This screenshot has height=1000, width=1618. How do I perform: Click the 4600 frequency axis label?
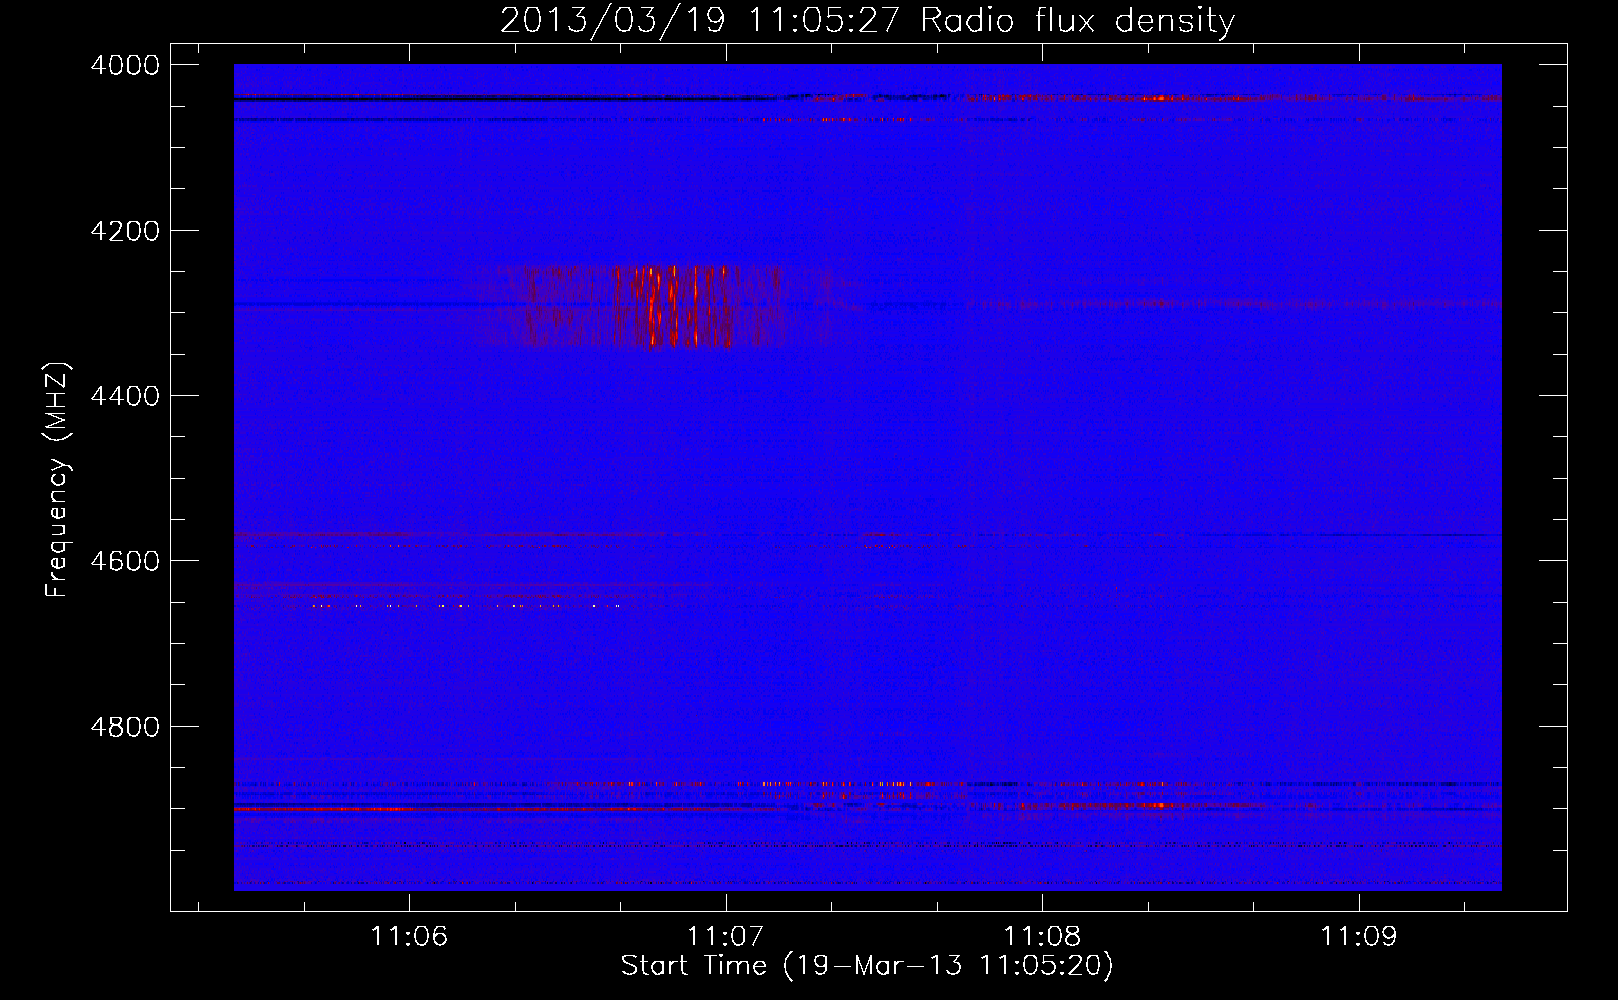point(125,561)
